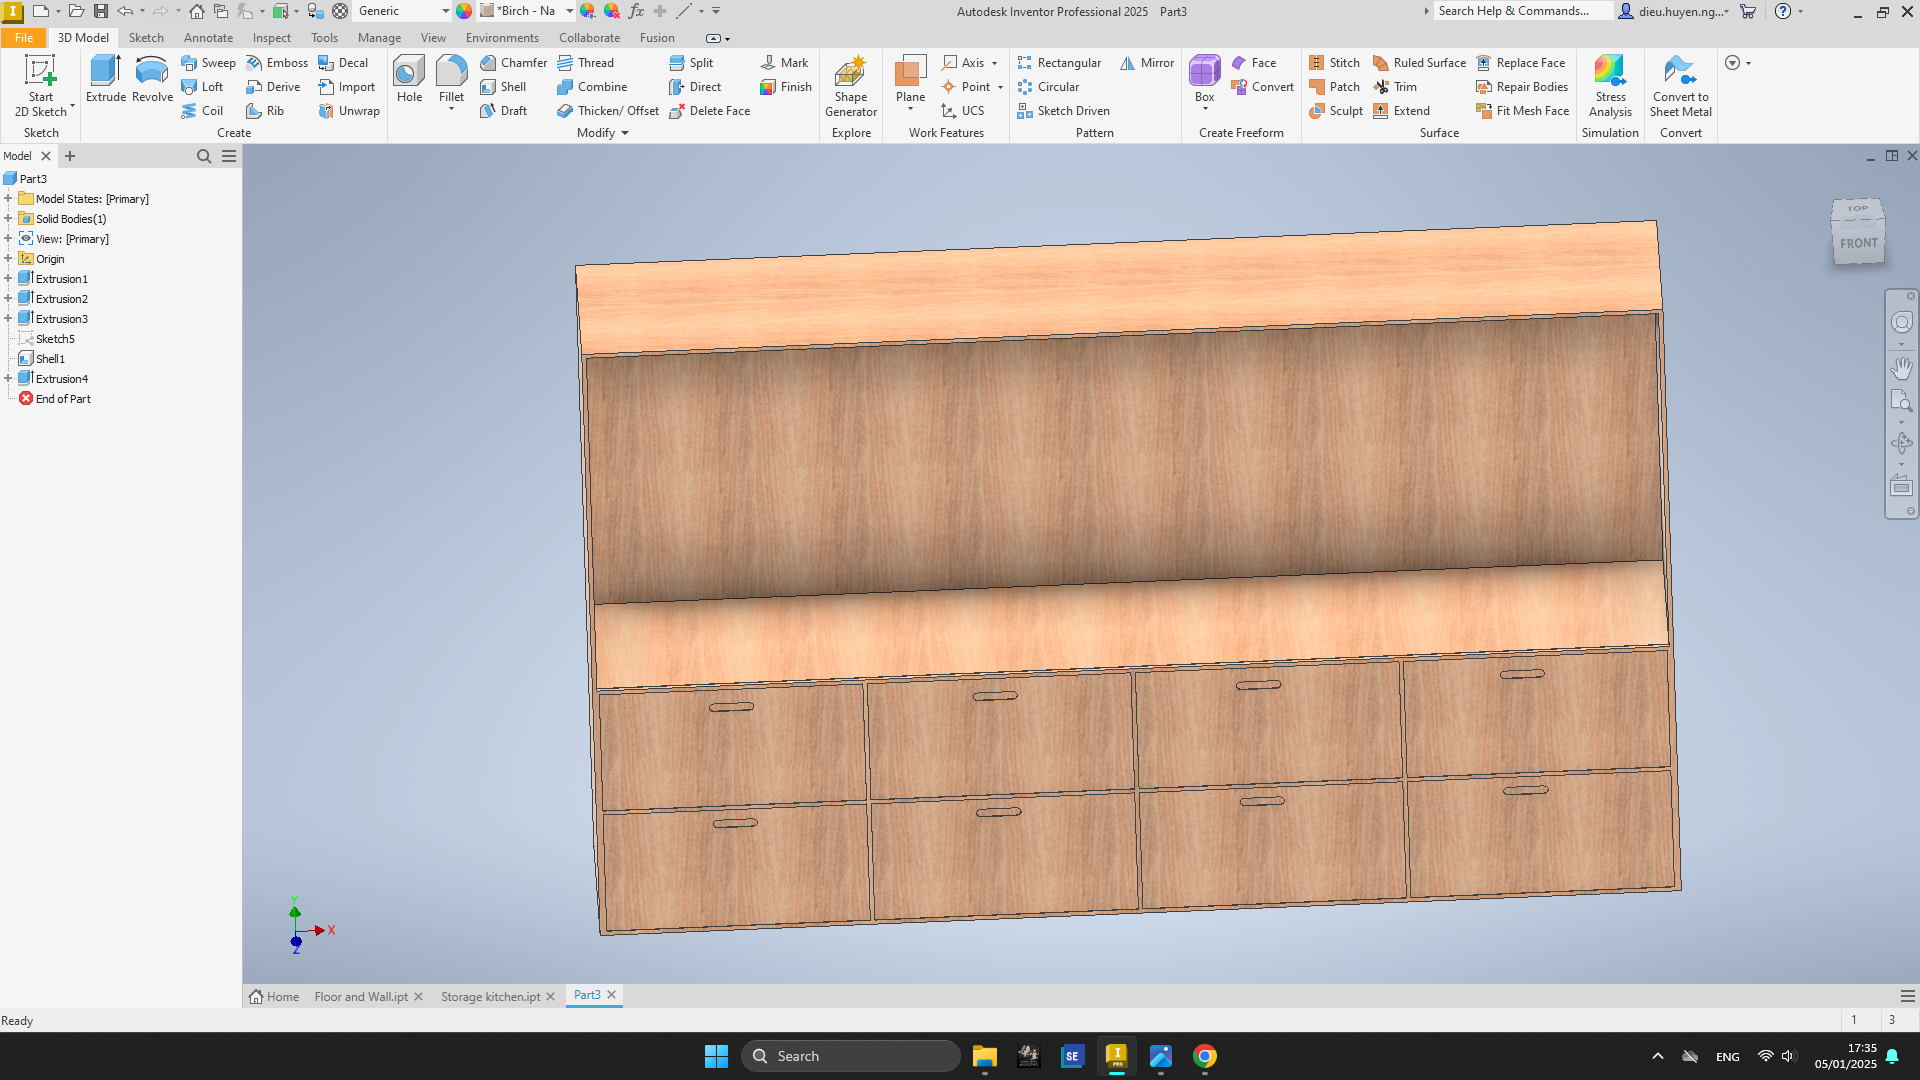Open the Pan hand tool in navigation bar
This screenshot has height=1080, width=1920.
(1901, 368)
